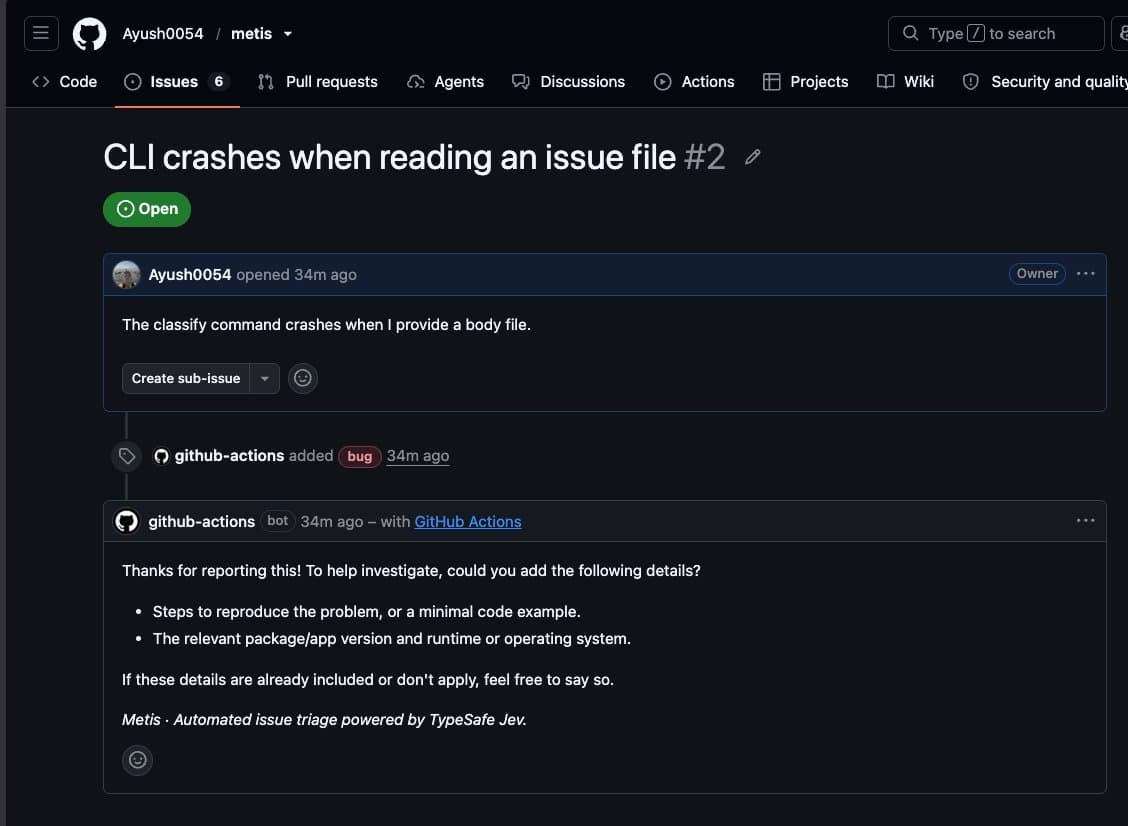Open github-actions link in label event

point(229,455)
